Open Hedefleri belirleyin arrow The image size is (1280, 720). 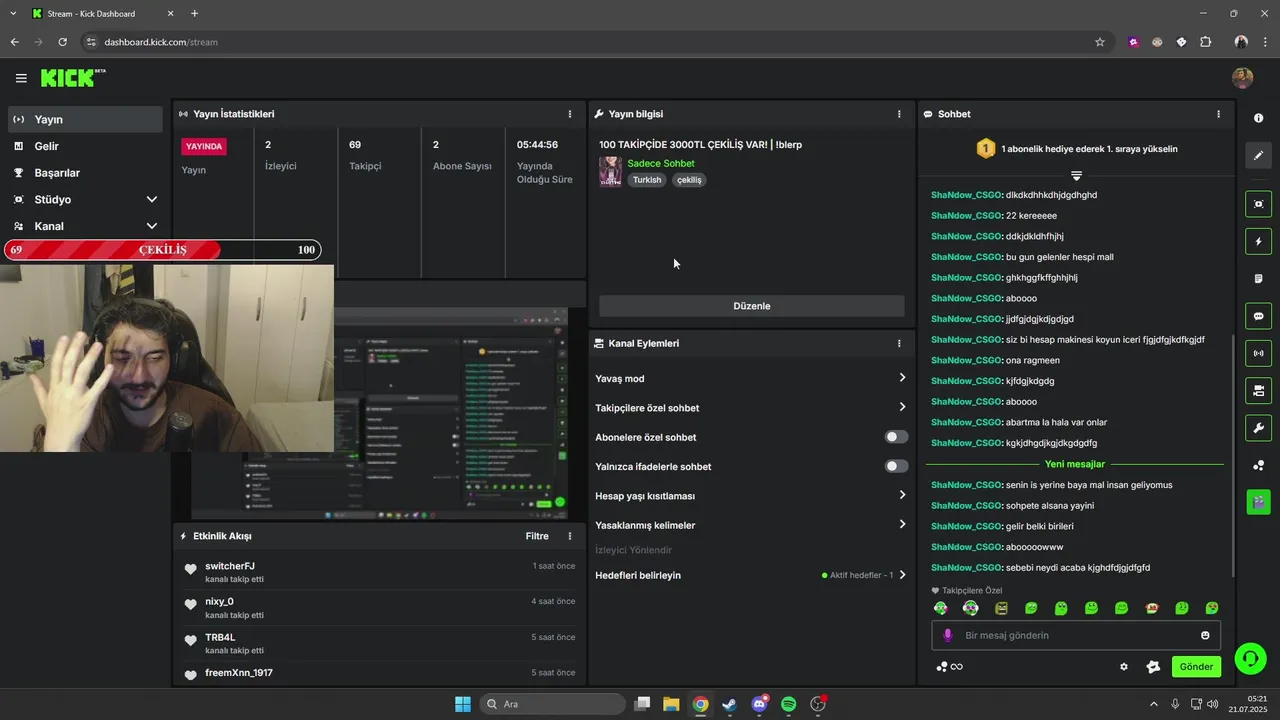[902, 575]
